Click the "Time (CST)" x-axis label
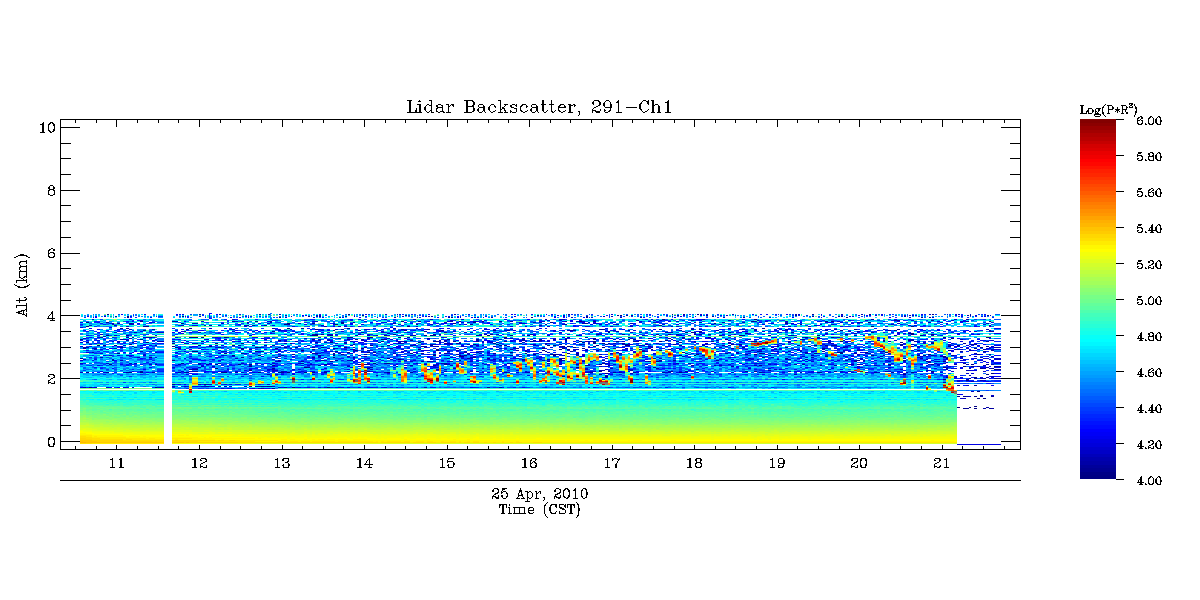The height and width of the screenshot is (600, 1200). (540, 510)
